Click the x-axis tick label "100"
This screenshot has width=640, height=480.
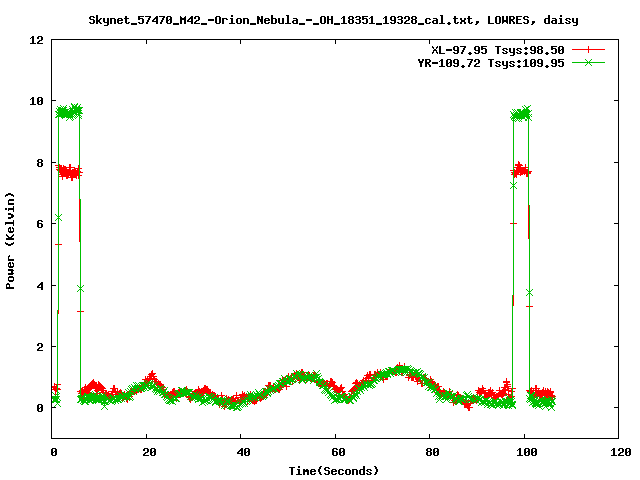coord(527,452)
